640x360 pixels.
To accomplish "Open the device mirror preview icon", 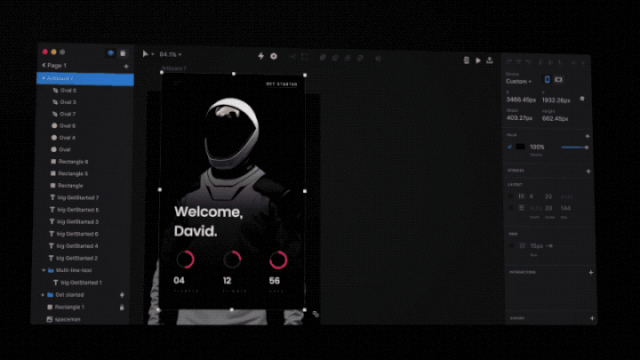I will (x=466, y=60).
